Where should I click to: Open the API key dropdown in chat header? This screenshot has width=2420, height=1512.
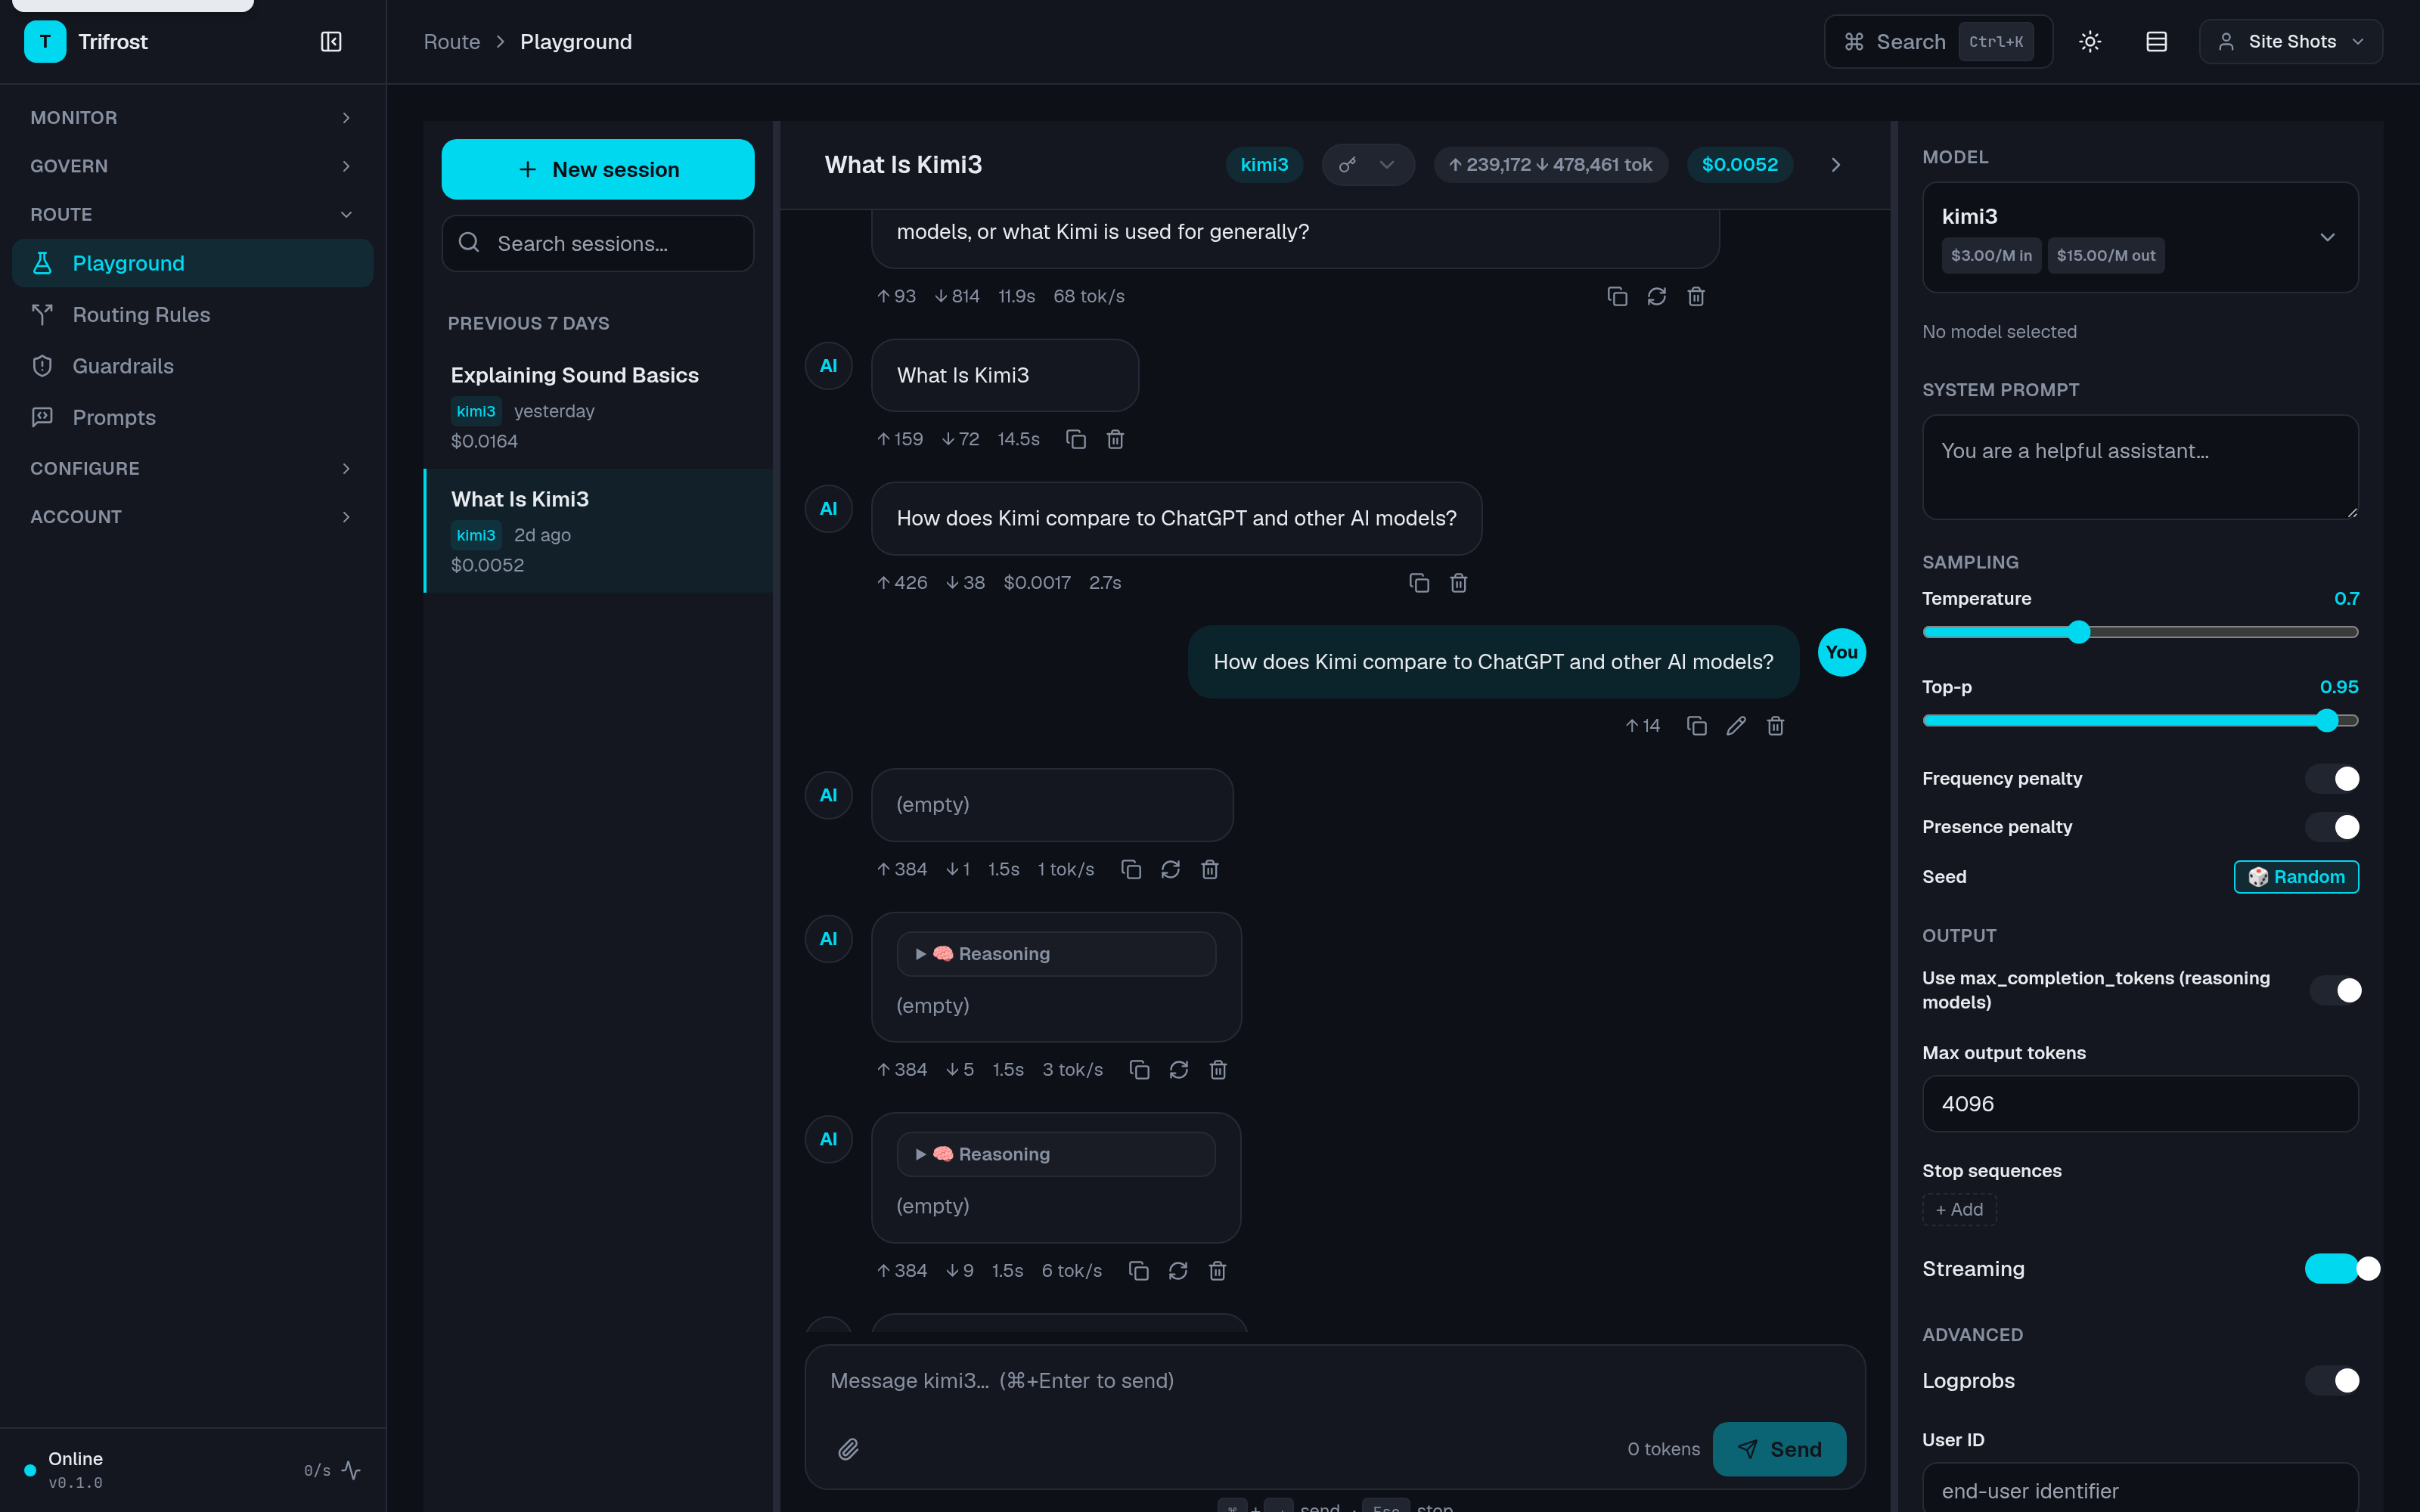[1367, 164]
